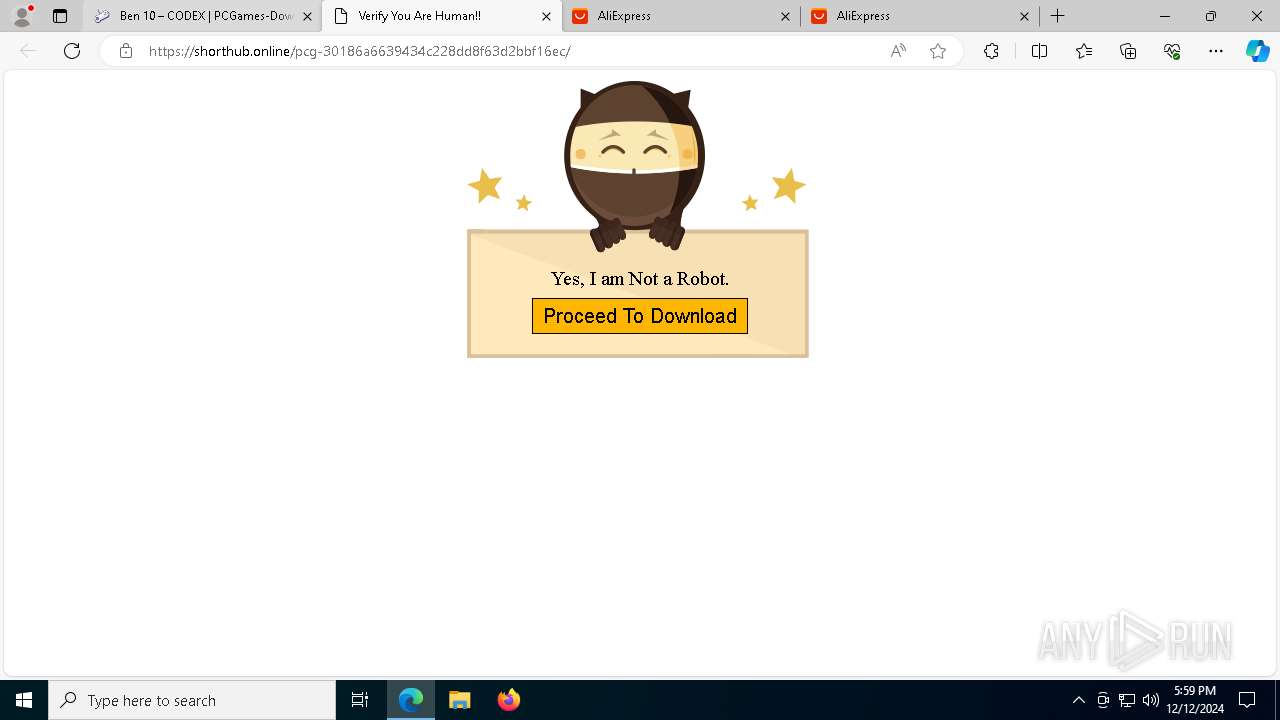The image size is (1280, 720).
Task: Open the clock showing 5:59 PM
Action: (1195, 700)
